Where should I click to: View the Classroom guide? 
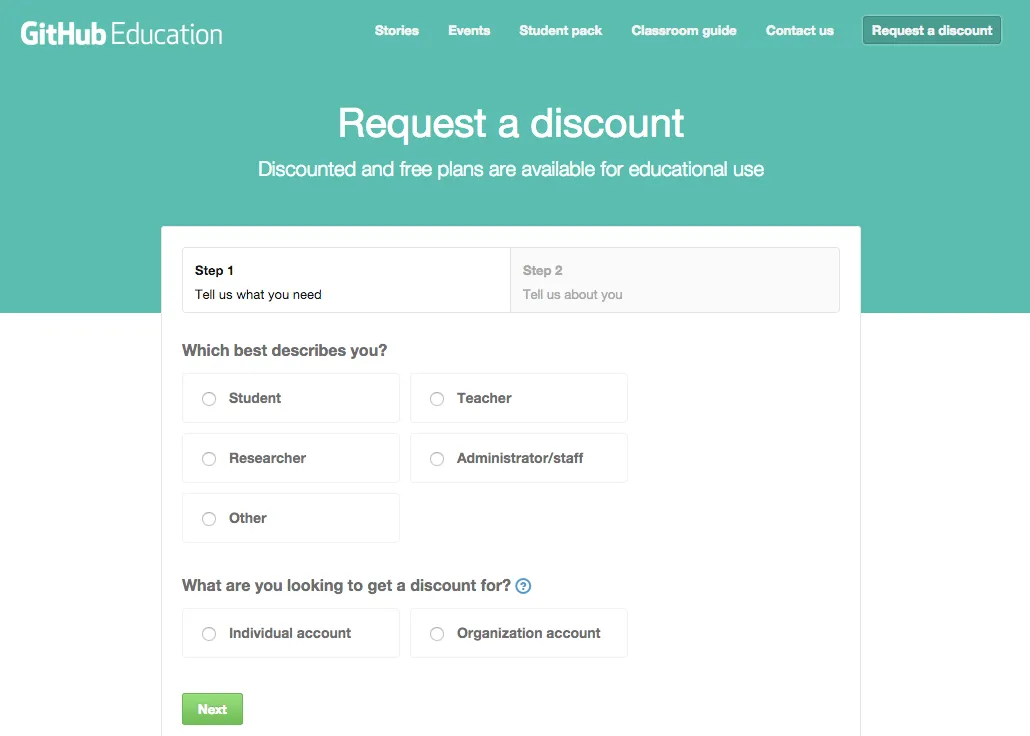684,31
